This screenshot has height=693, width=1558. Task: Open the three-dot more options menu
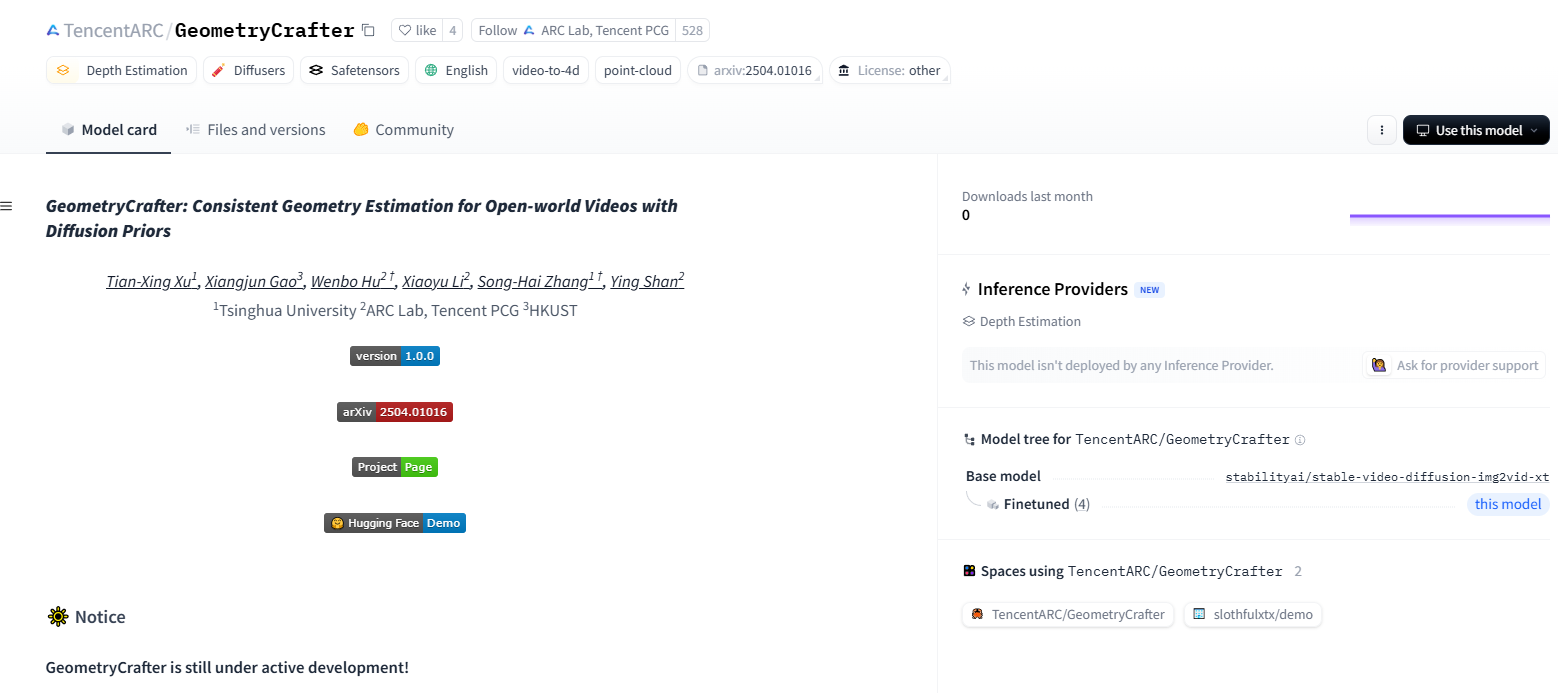(1381, 130)
